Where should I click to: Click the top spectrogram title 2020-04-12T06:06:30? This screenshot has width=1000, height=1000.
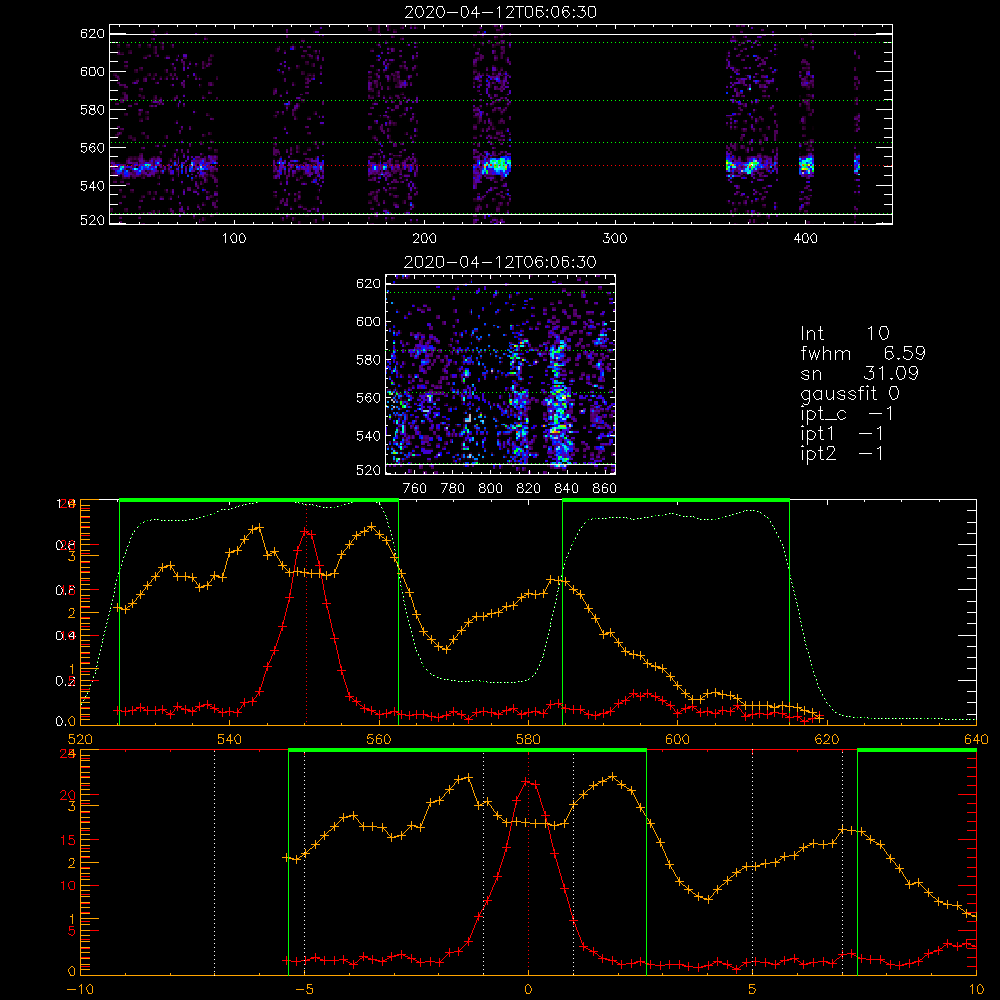tap(500, 12)
